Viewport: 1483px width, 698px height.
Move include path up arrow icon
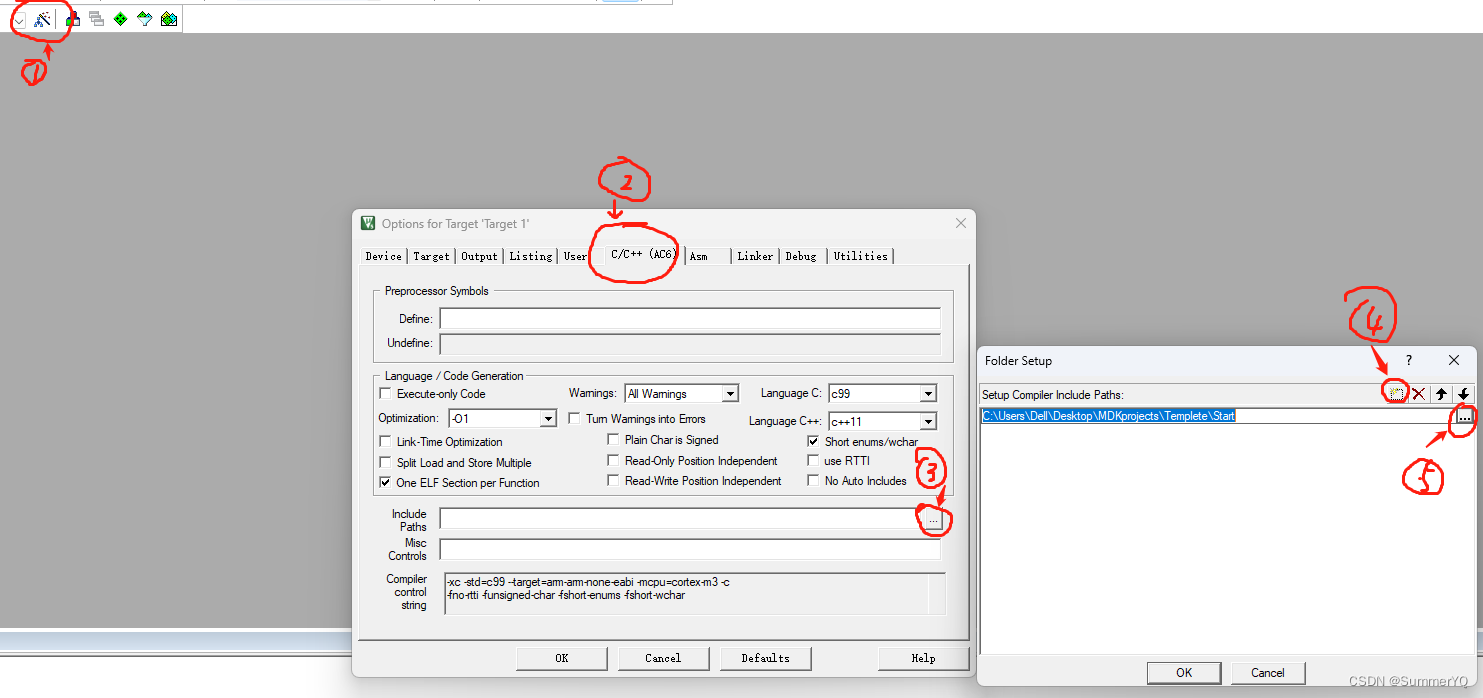pos(1441,394)
